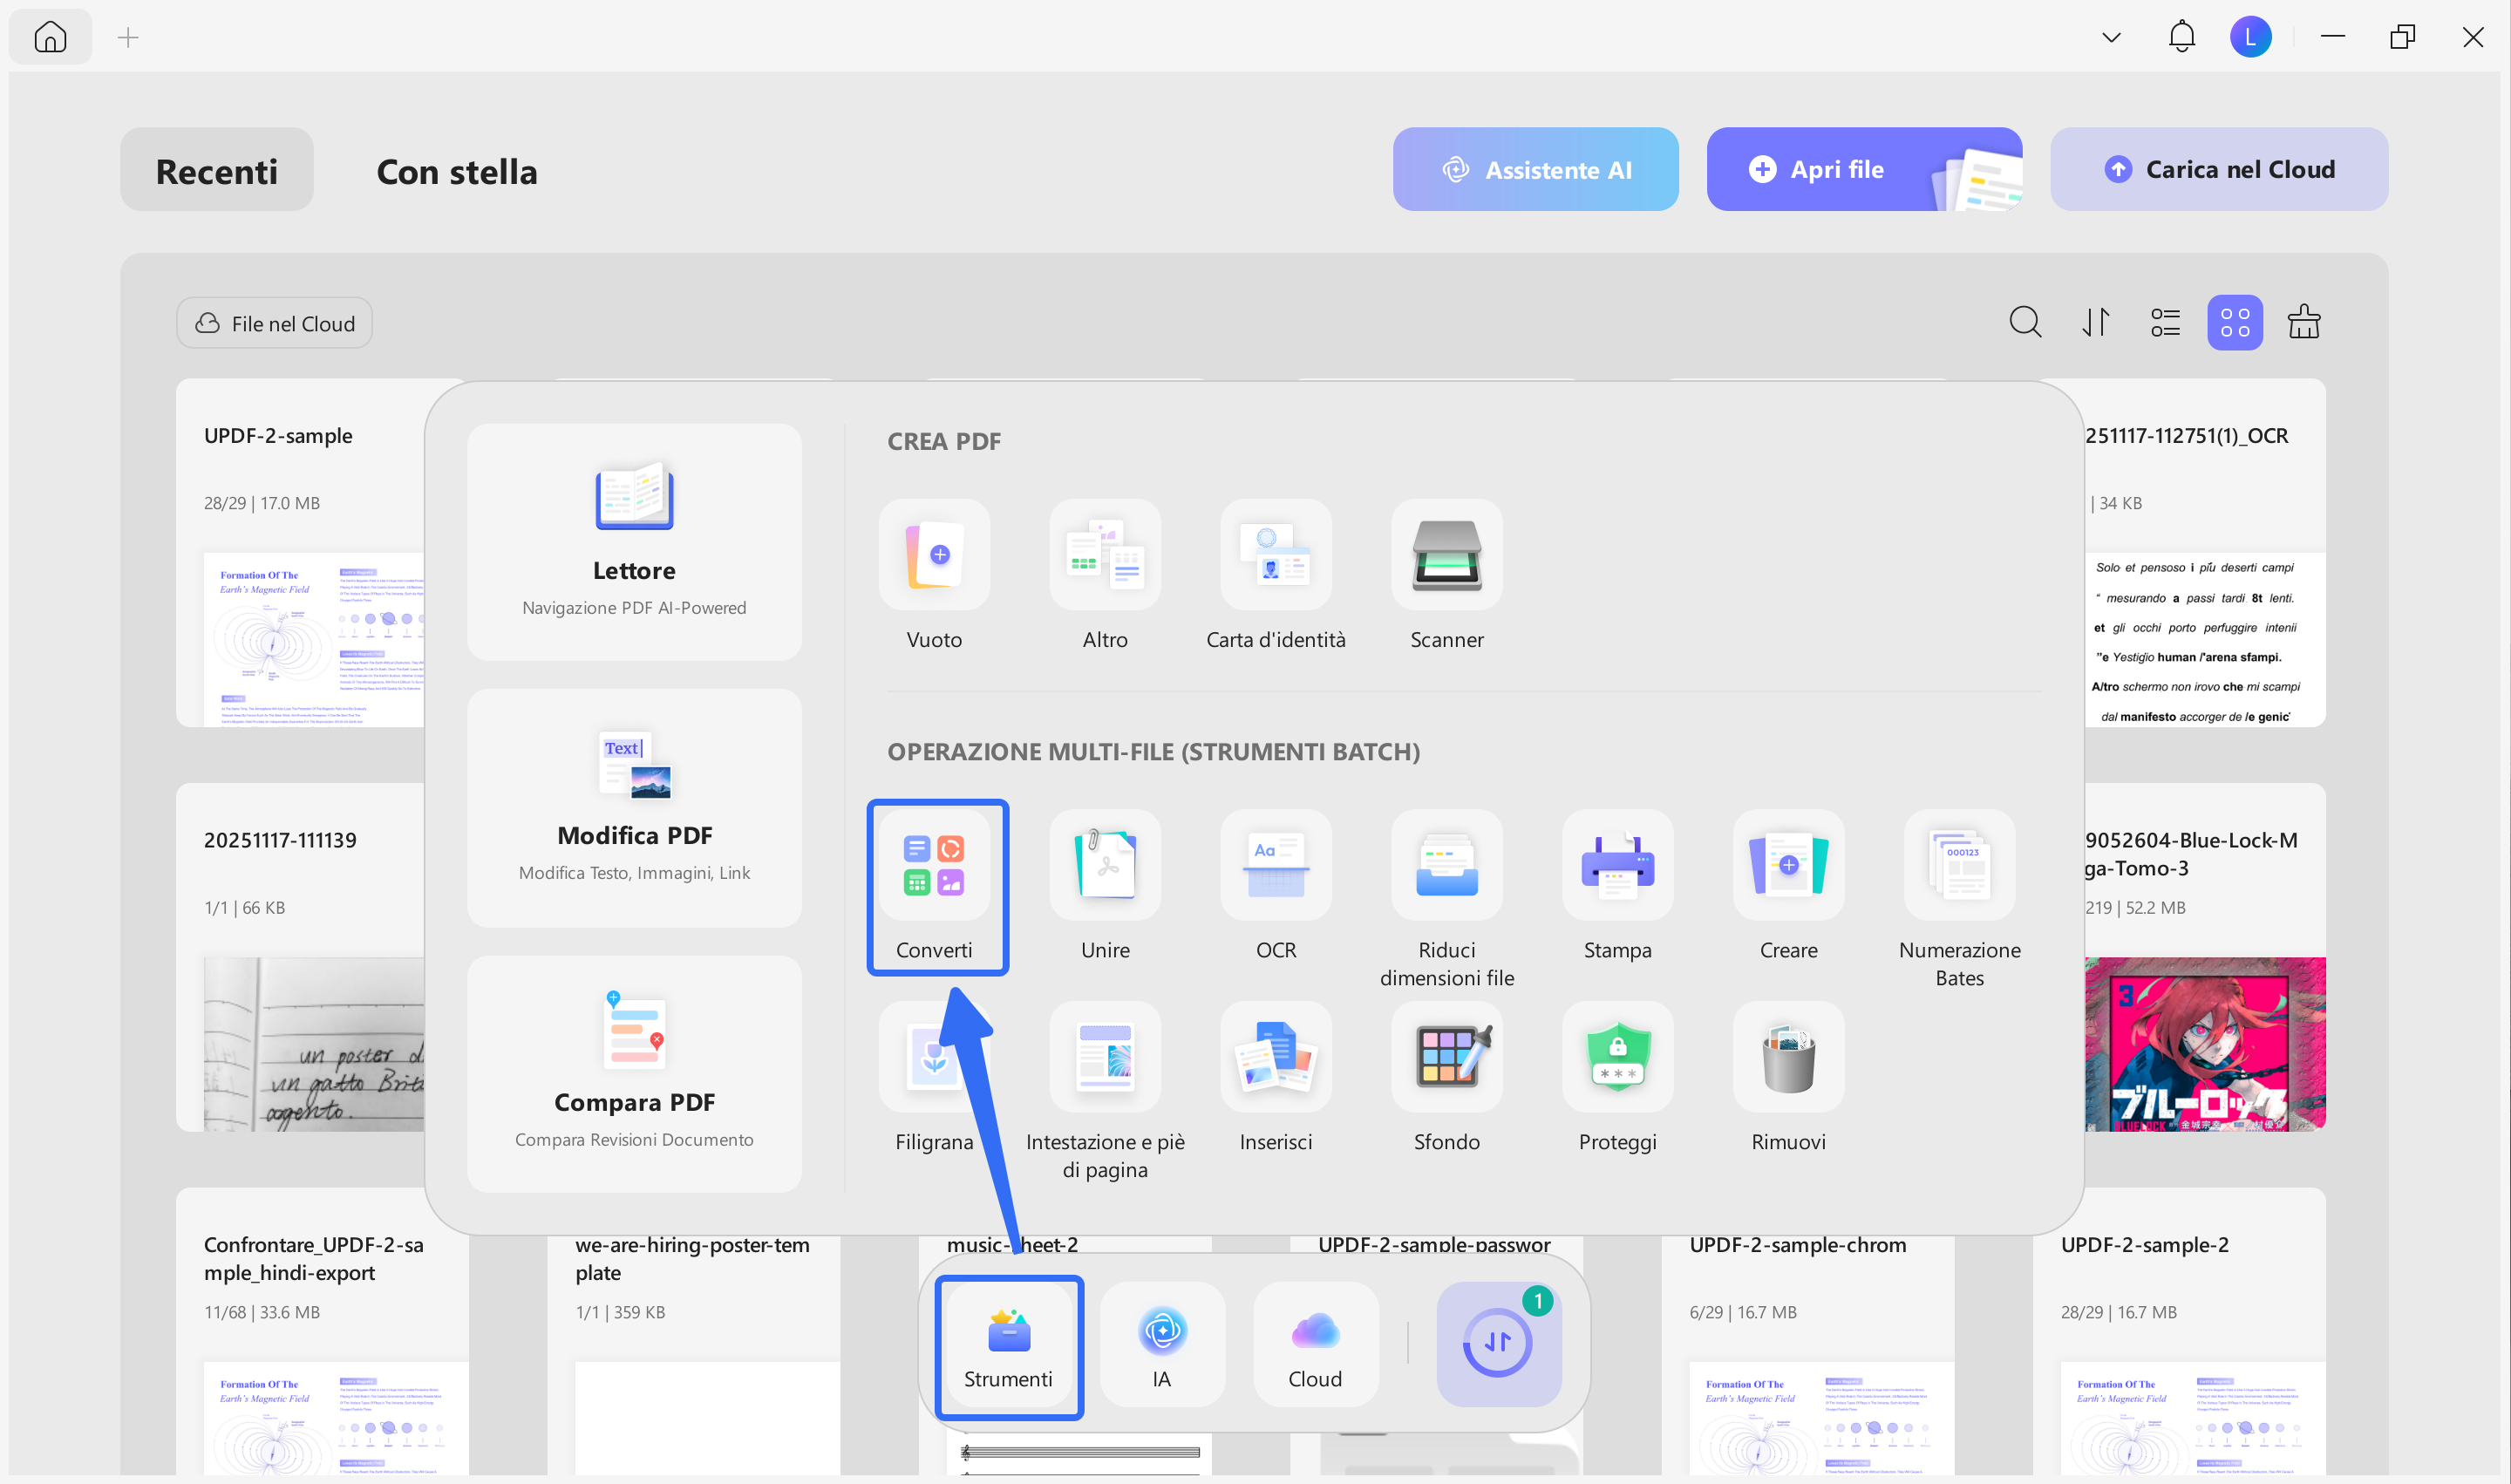Search recent files with magnifier icon
This screenshot has width=2511, height=1484.
click(x=2025, y=322)
